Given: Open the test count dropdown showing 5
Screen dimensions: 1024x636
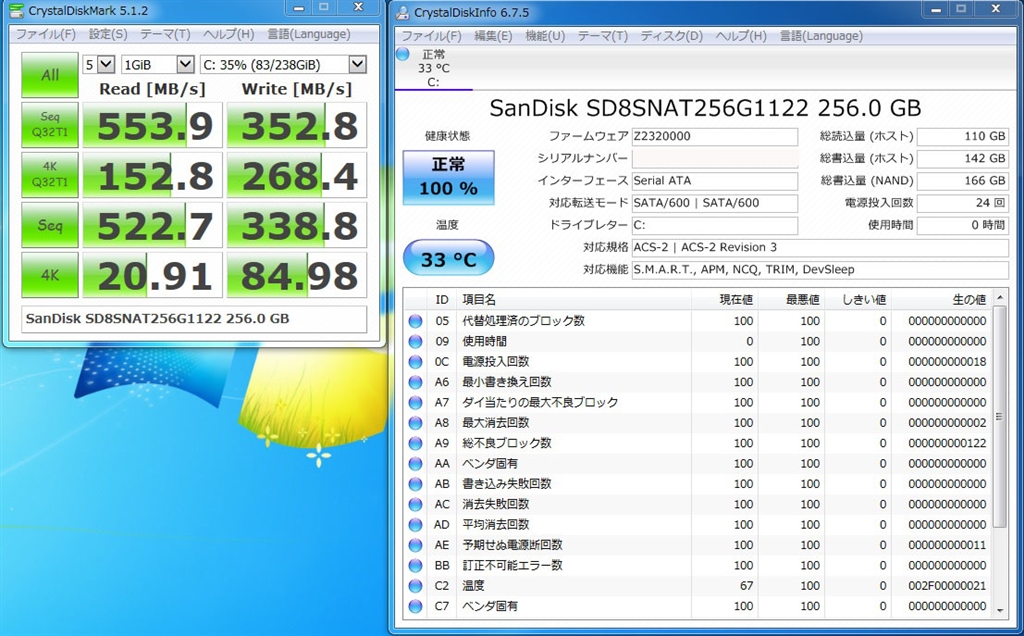Looking at the screenshot, I should (99, 64).
